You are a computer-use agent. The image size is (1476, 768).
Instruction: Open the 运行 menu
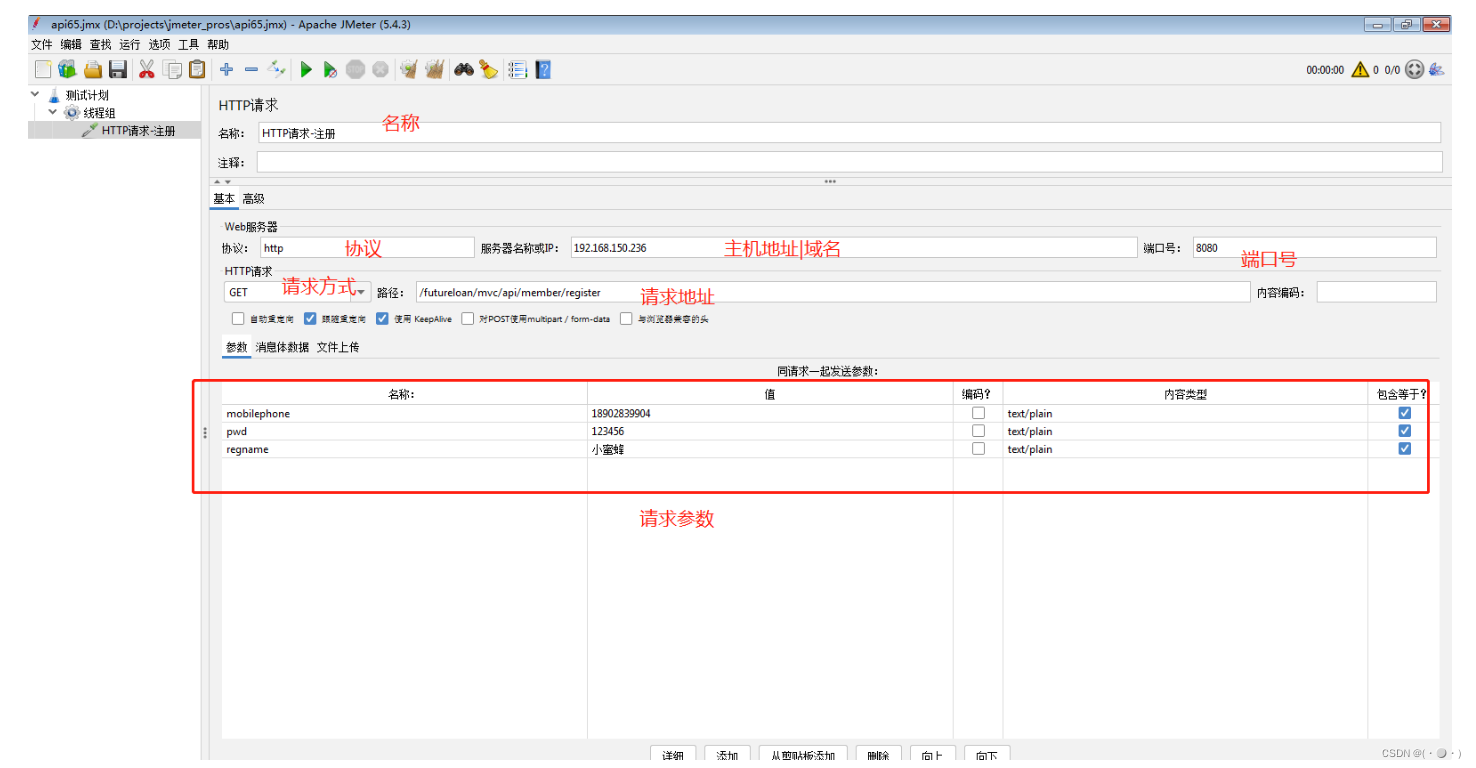129,45
